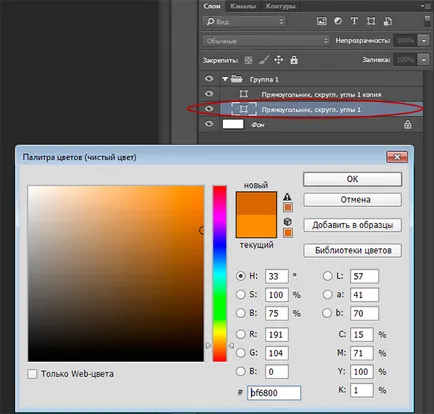Click the type layer filter icon
The height and width of the screenshot is (414, 434).
pos(354,21)
